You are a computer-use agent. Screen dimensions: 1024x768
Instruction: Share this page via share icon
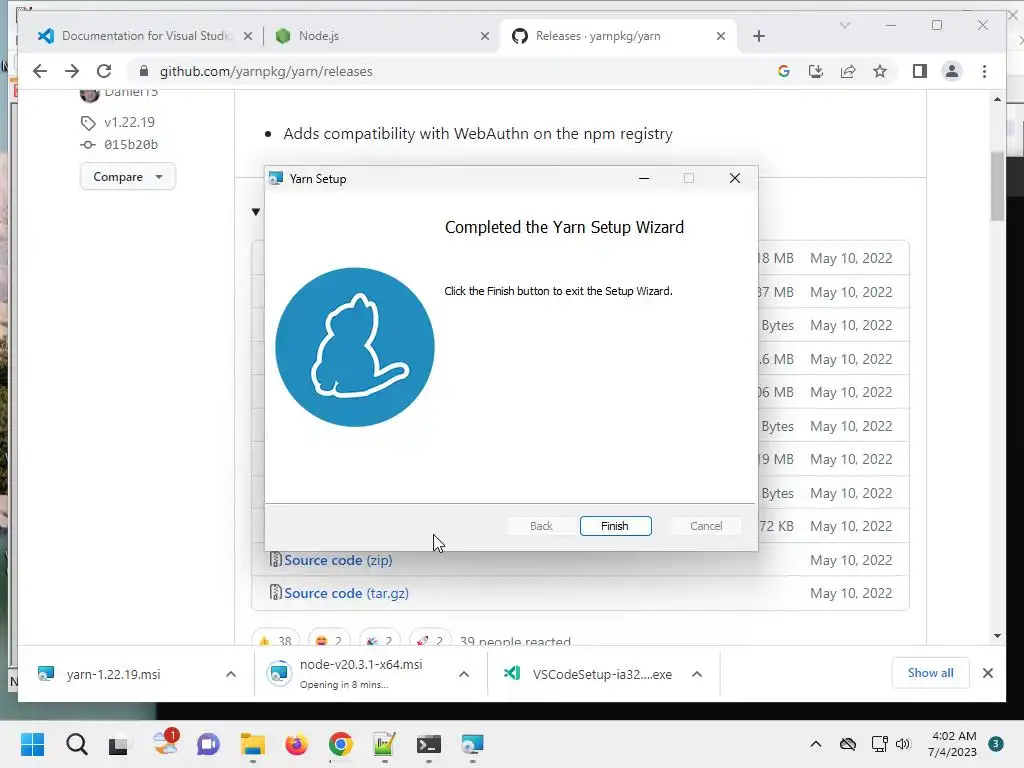[x=848, y=71]
